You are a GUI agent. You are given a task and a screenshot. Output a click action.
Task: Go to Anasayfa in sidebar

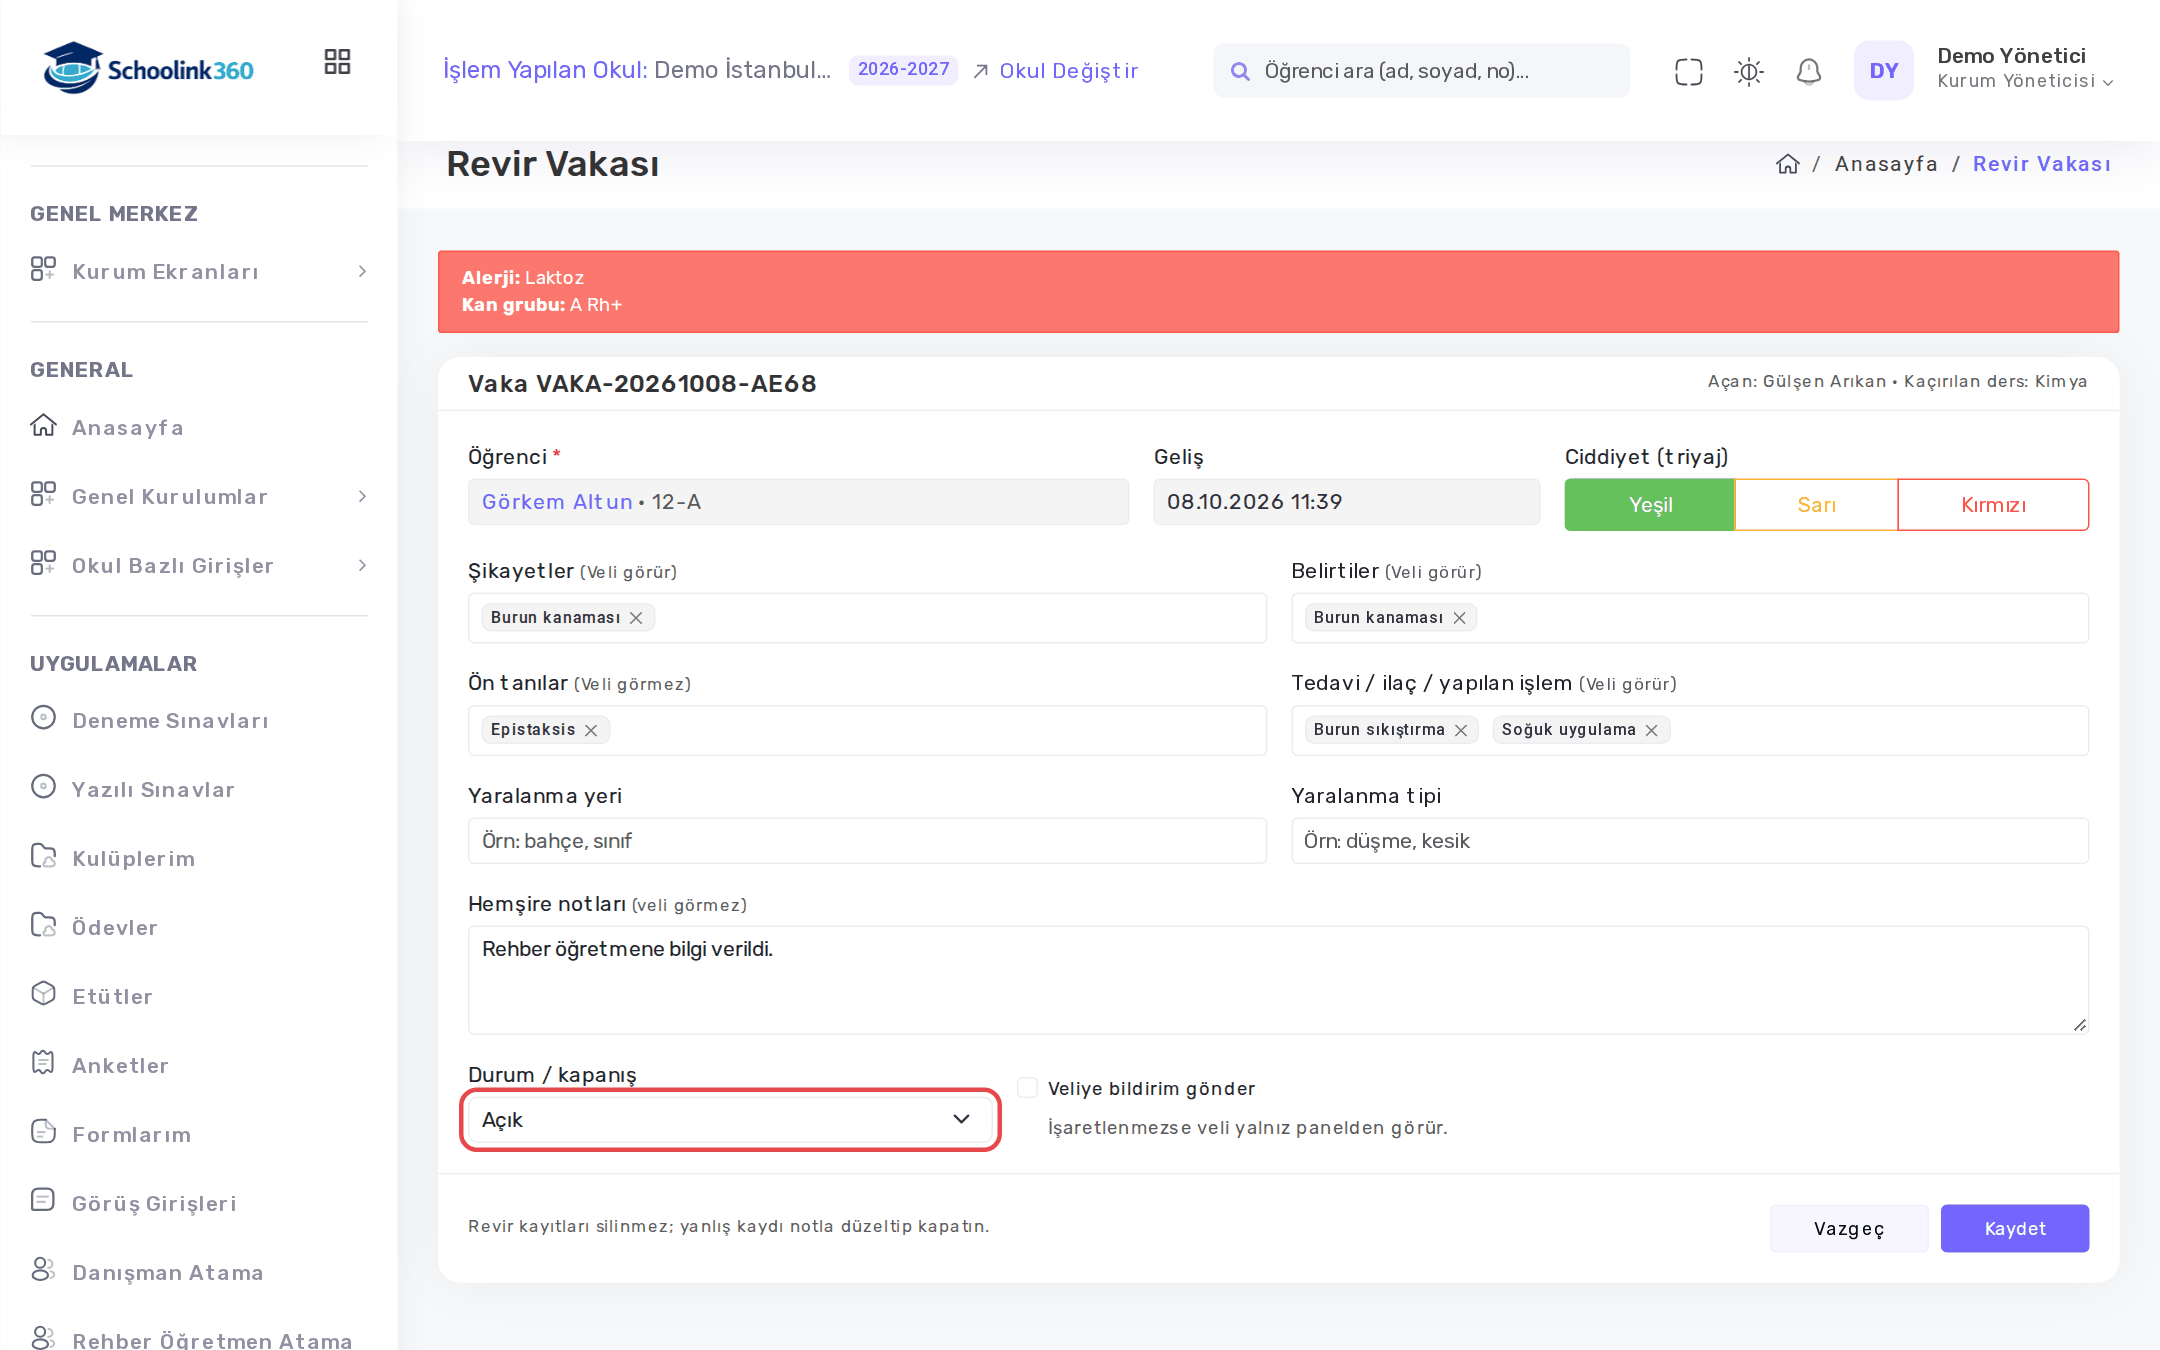(127, 427)
